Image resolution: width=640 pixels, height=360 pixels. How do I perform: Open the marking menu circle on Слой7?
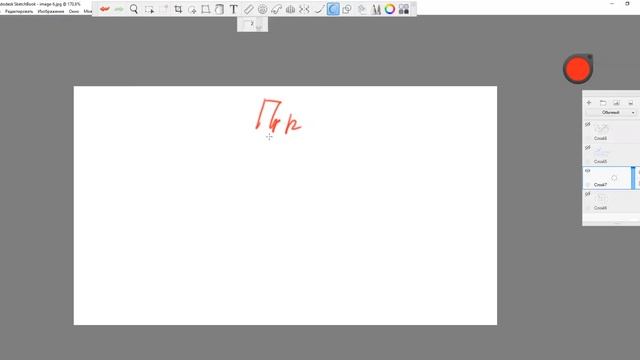[x=614, y=178]
